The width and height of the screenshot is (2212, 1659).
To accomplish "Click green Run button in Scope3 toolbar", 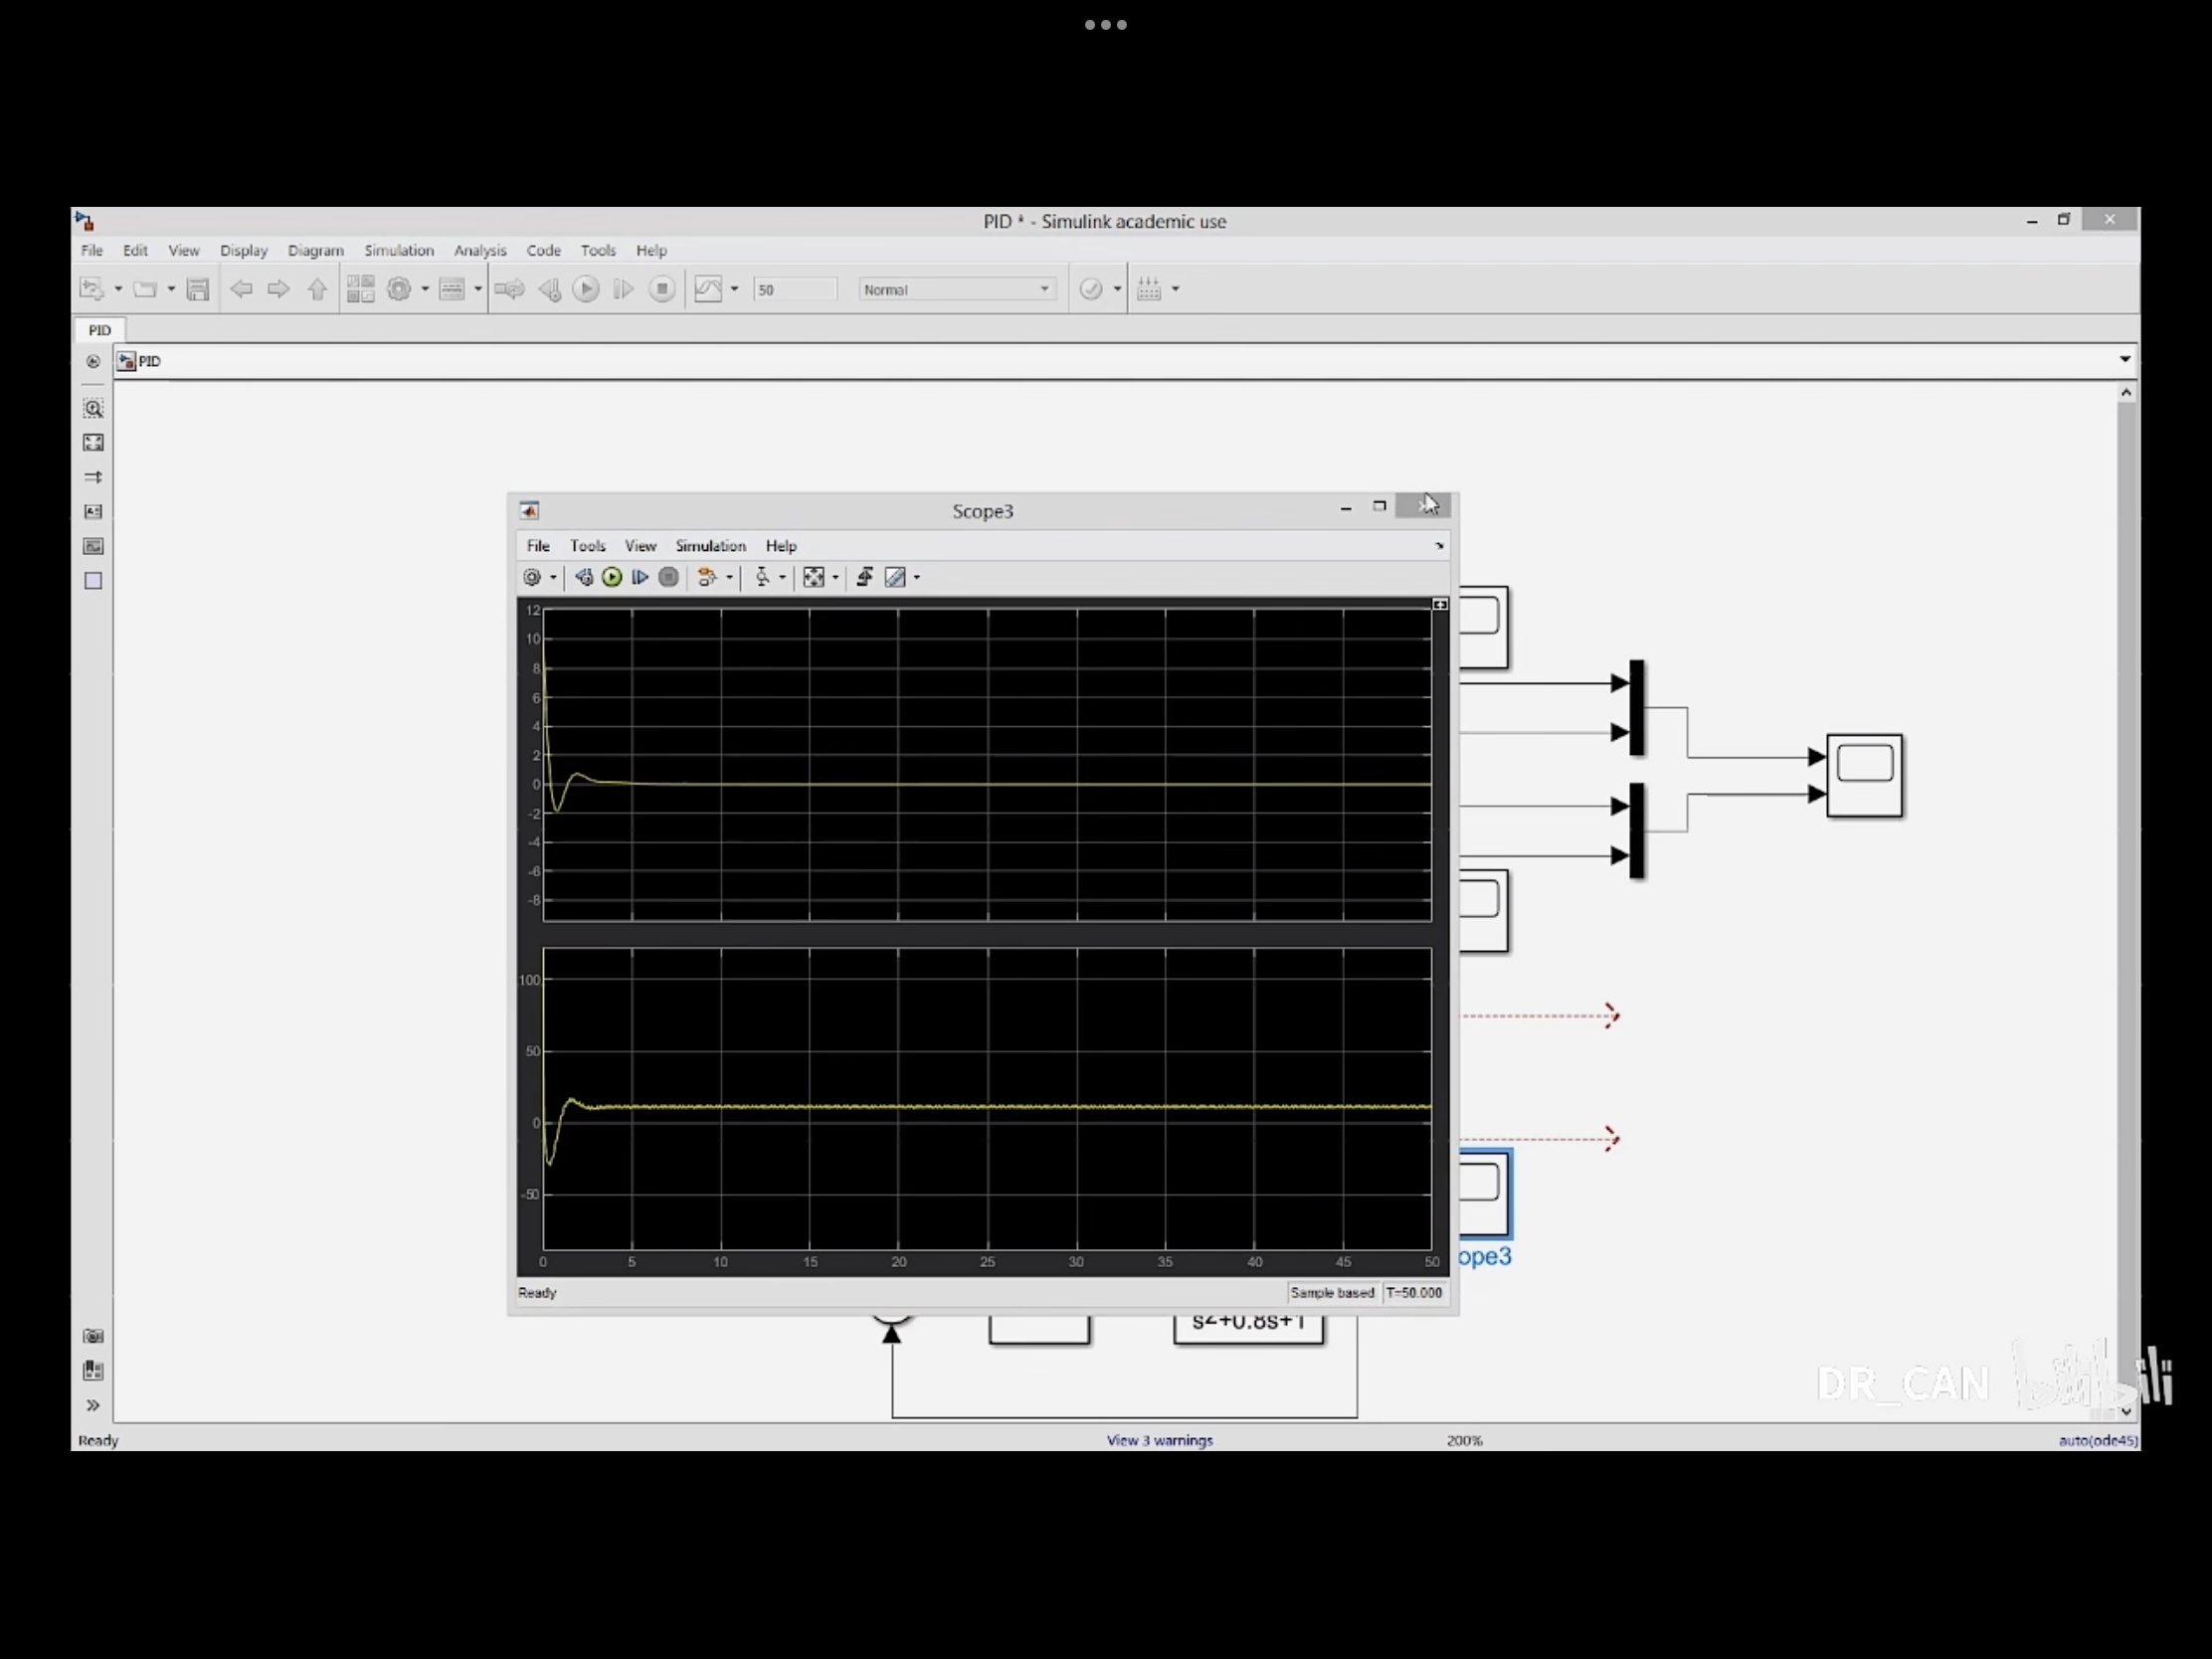I will click(x=612, y=577).
